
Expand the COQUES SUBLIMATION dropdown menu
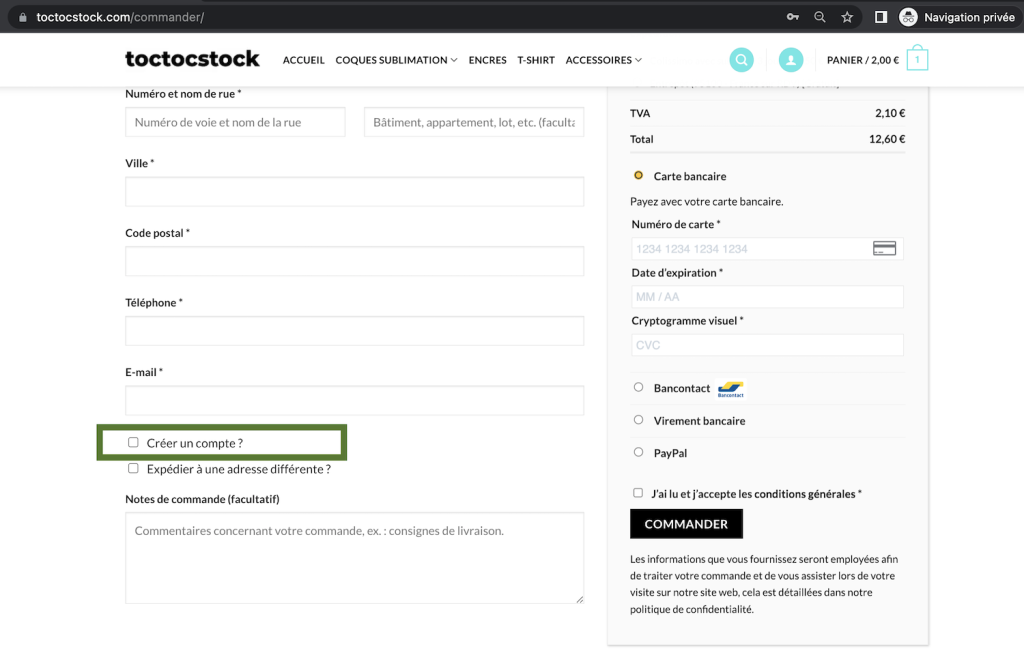(396, 60)
